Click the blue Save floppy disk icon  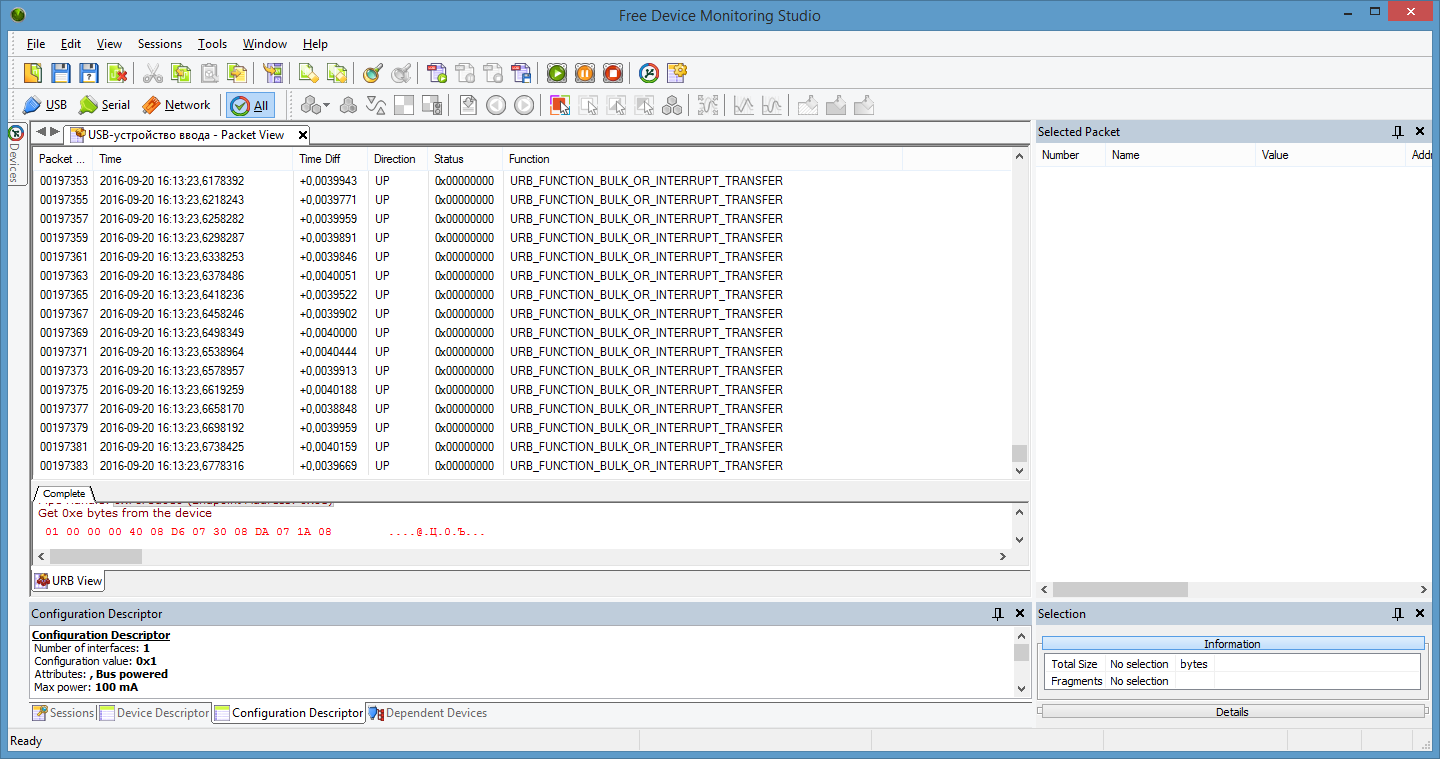tap(61, 73)
